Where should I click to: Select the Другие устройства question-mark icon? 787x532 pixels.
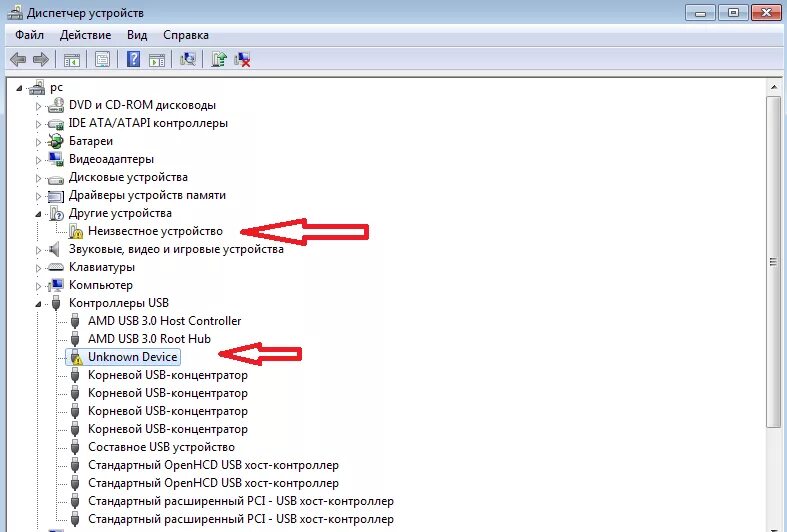click(56, 213)
